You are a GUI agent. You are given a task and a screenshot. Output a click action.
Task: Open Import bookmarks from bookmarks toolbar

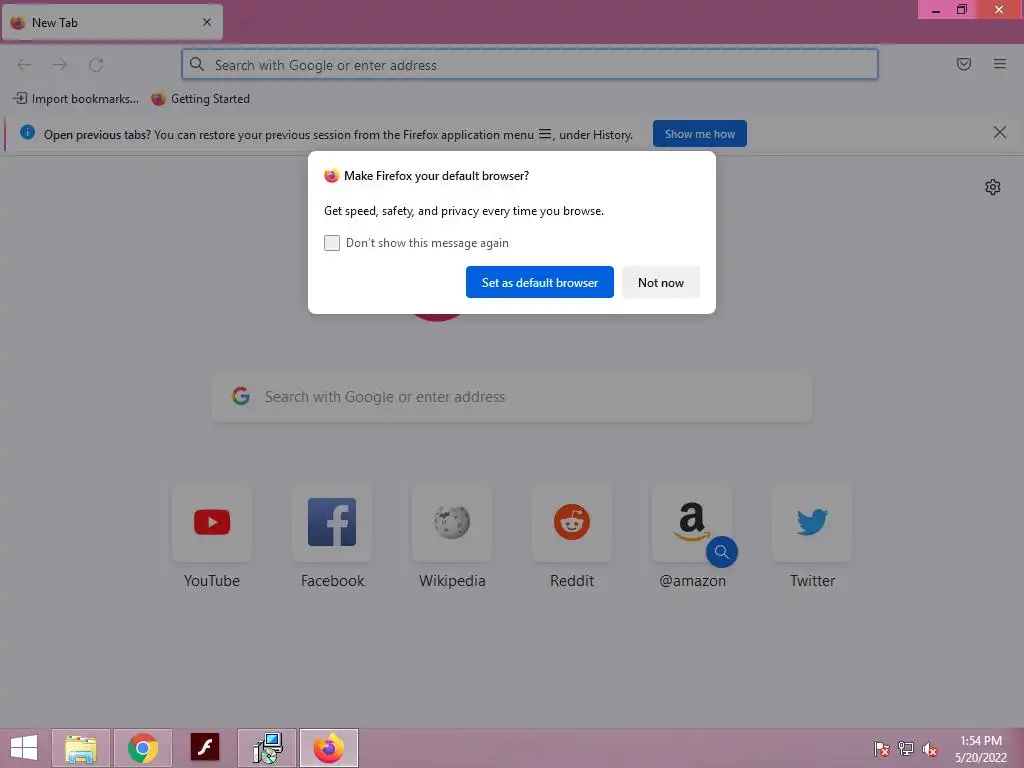(76, 99)
